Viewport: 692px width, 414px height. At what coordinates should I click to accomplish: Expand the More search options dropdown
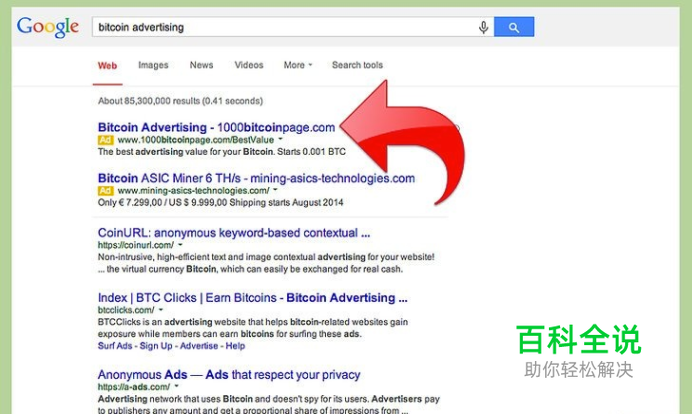point(298,65)
